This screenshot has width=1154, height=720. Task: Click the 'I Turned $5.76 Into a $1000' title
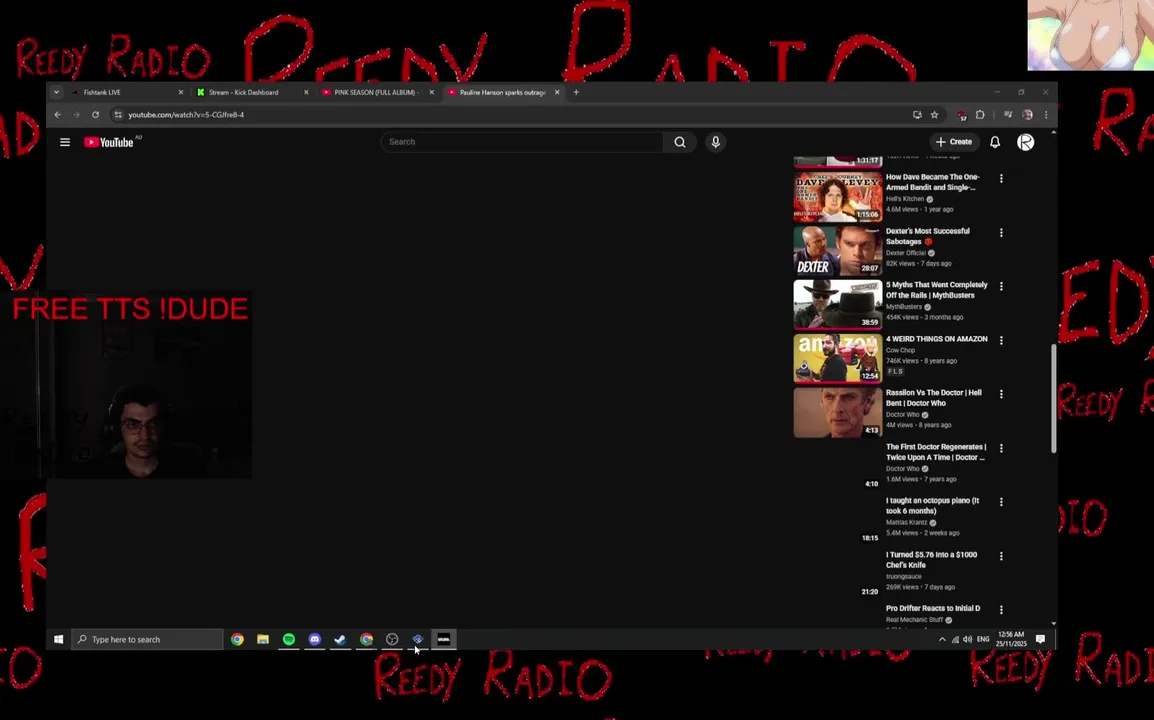(x=931, y=560)
